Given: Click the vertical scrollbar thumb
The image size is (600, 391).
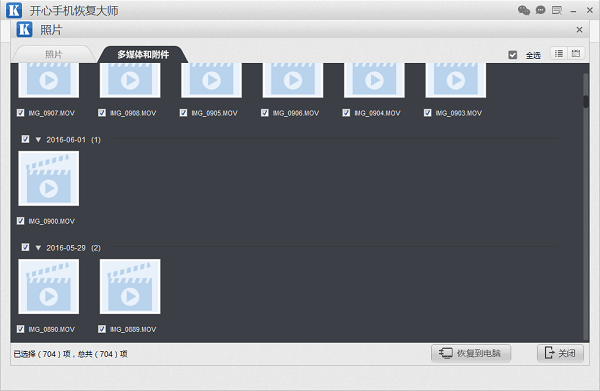Looking at the screenshot, I should [x=586, y=101].
